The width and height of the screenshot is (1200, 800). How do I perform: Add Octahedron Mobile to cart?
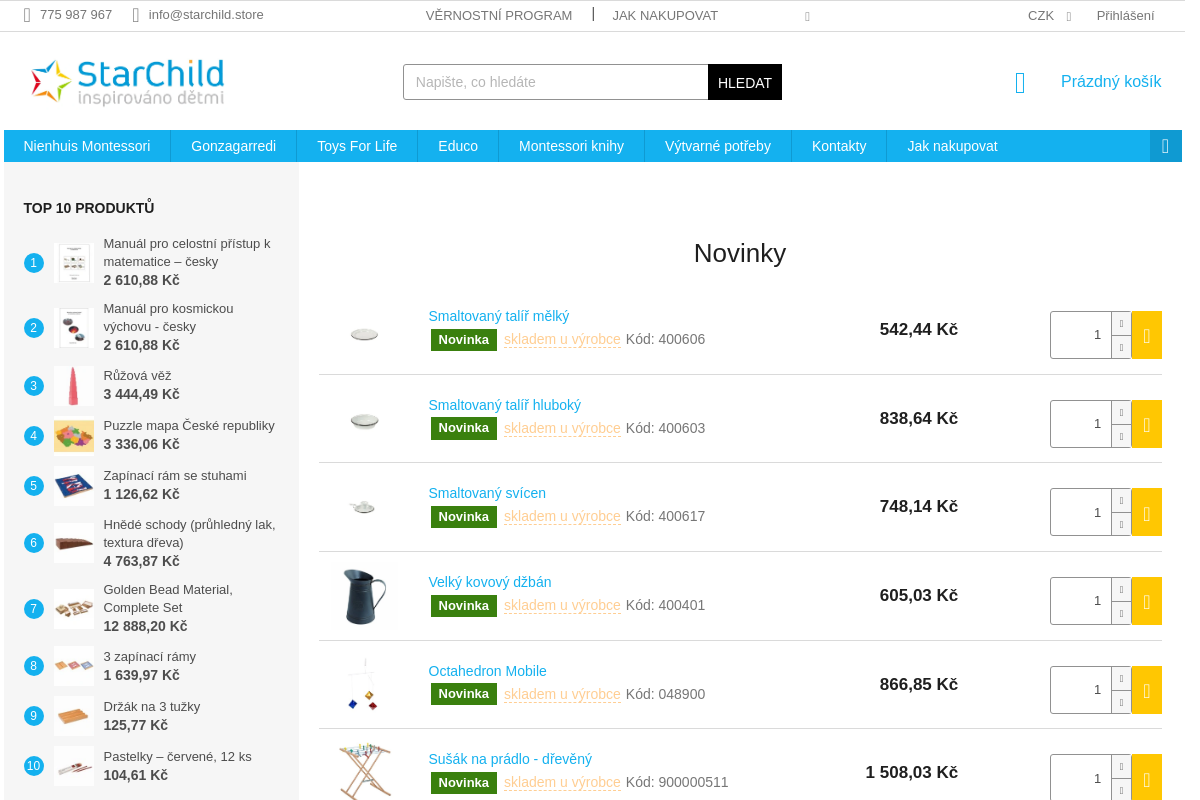coord(1146,690)
